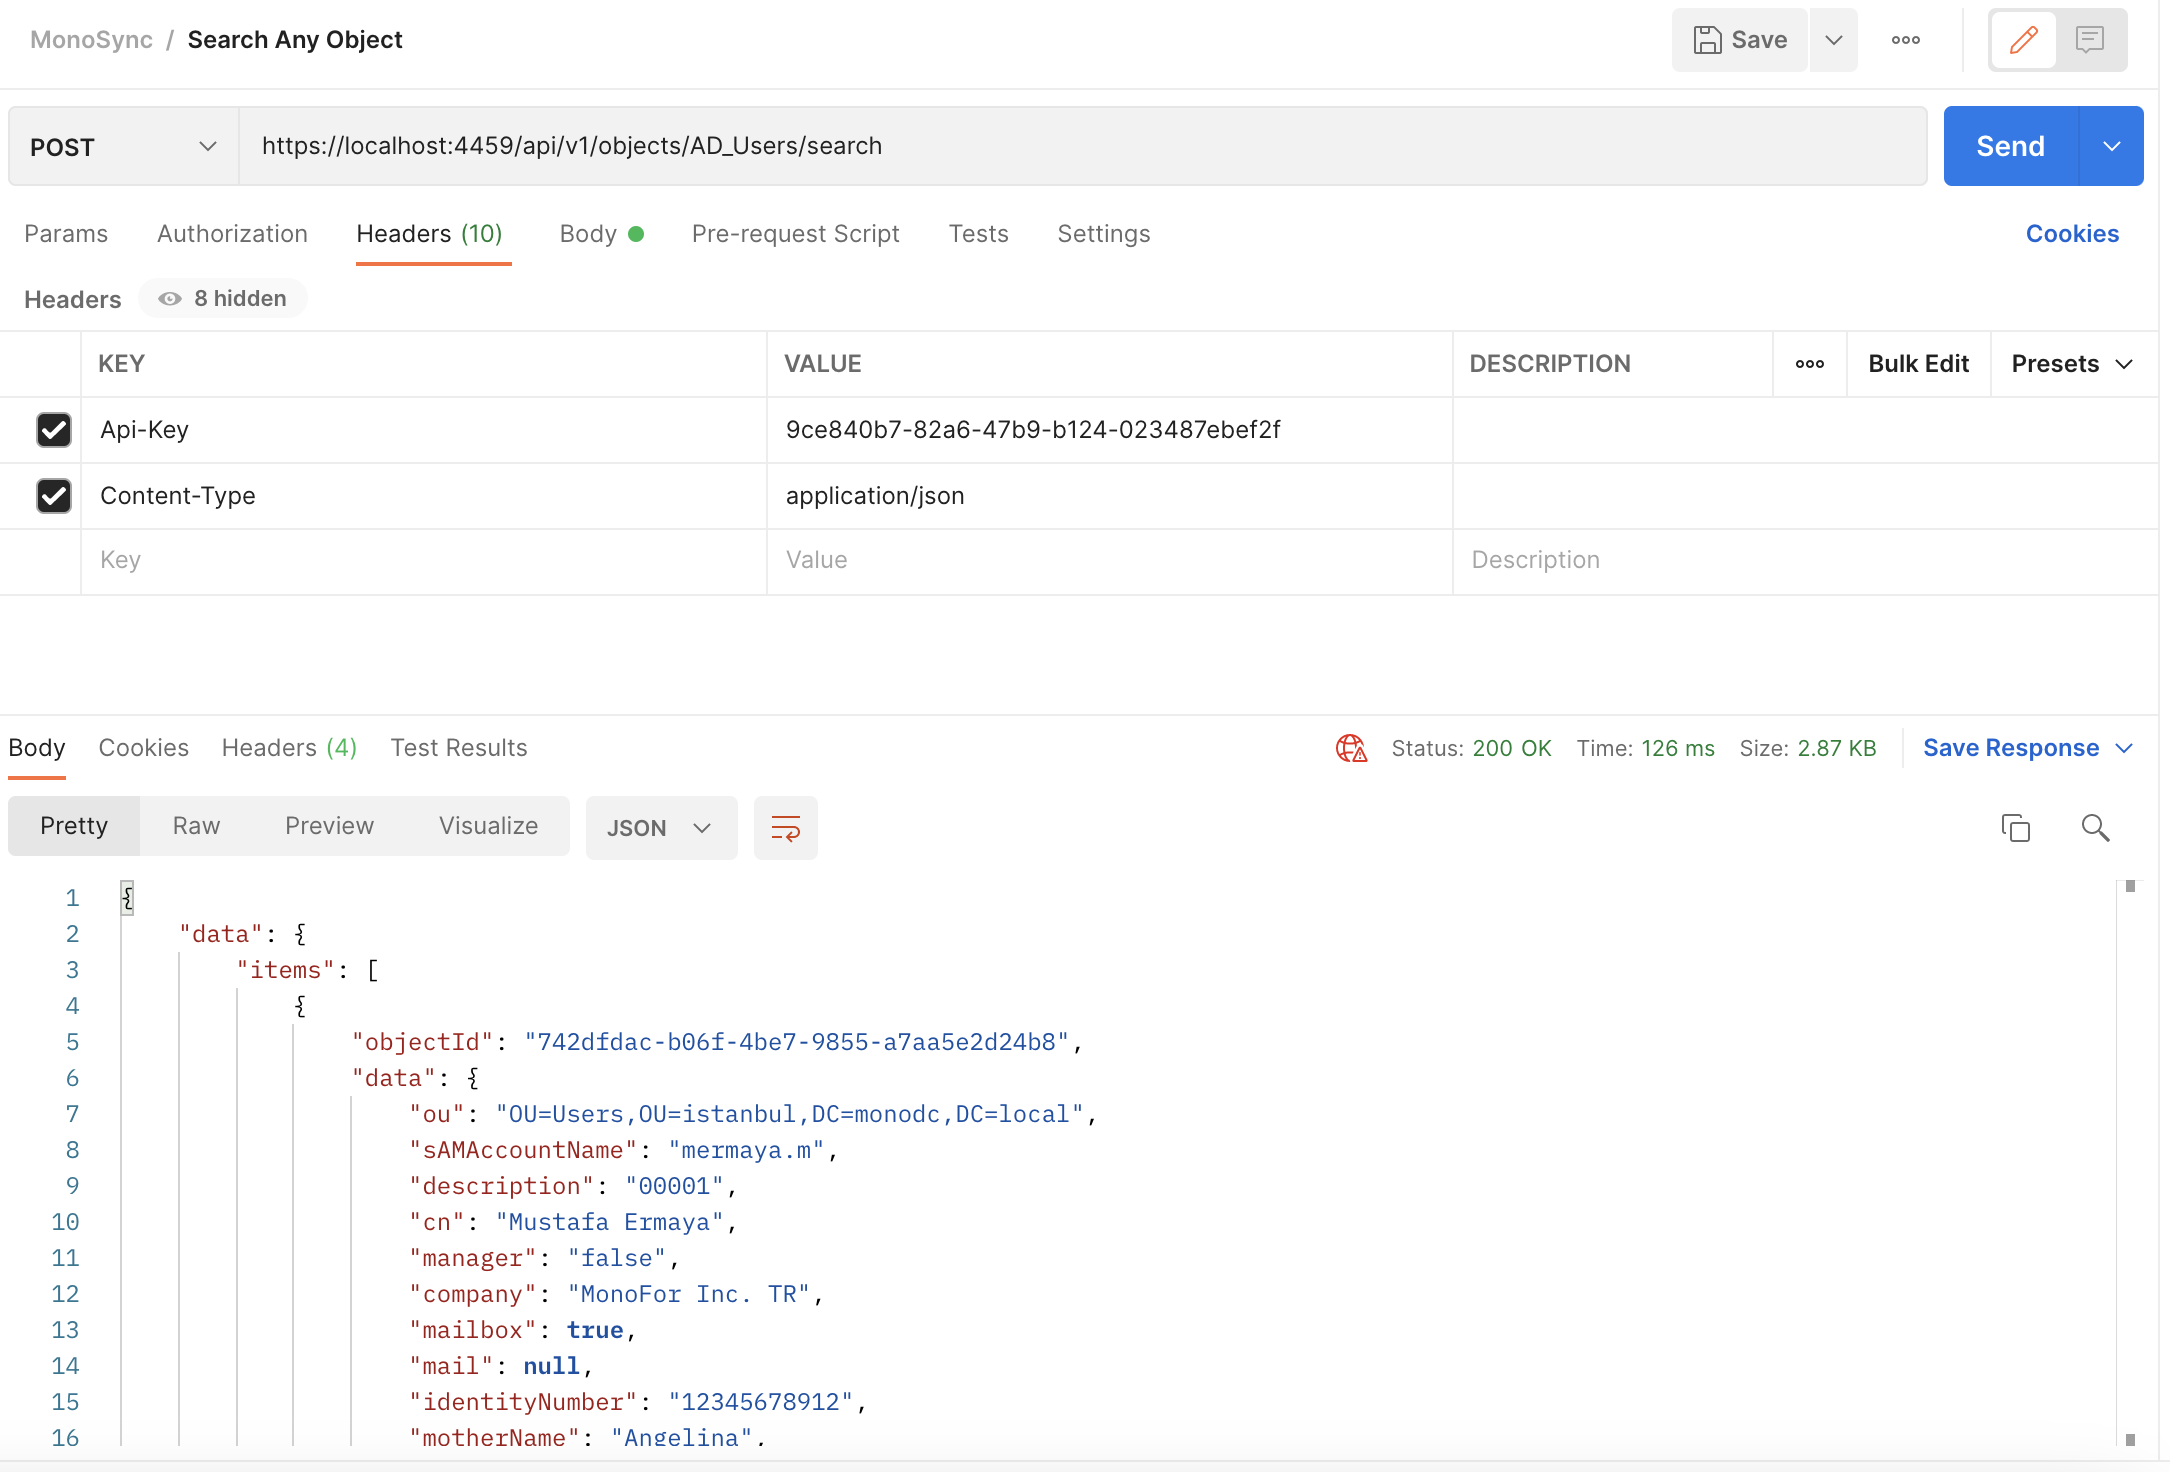Click the request URL input field
Image resolution: width=2170 pixels, height=1472 pixels.
coord(1080,147)
